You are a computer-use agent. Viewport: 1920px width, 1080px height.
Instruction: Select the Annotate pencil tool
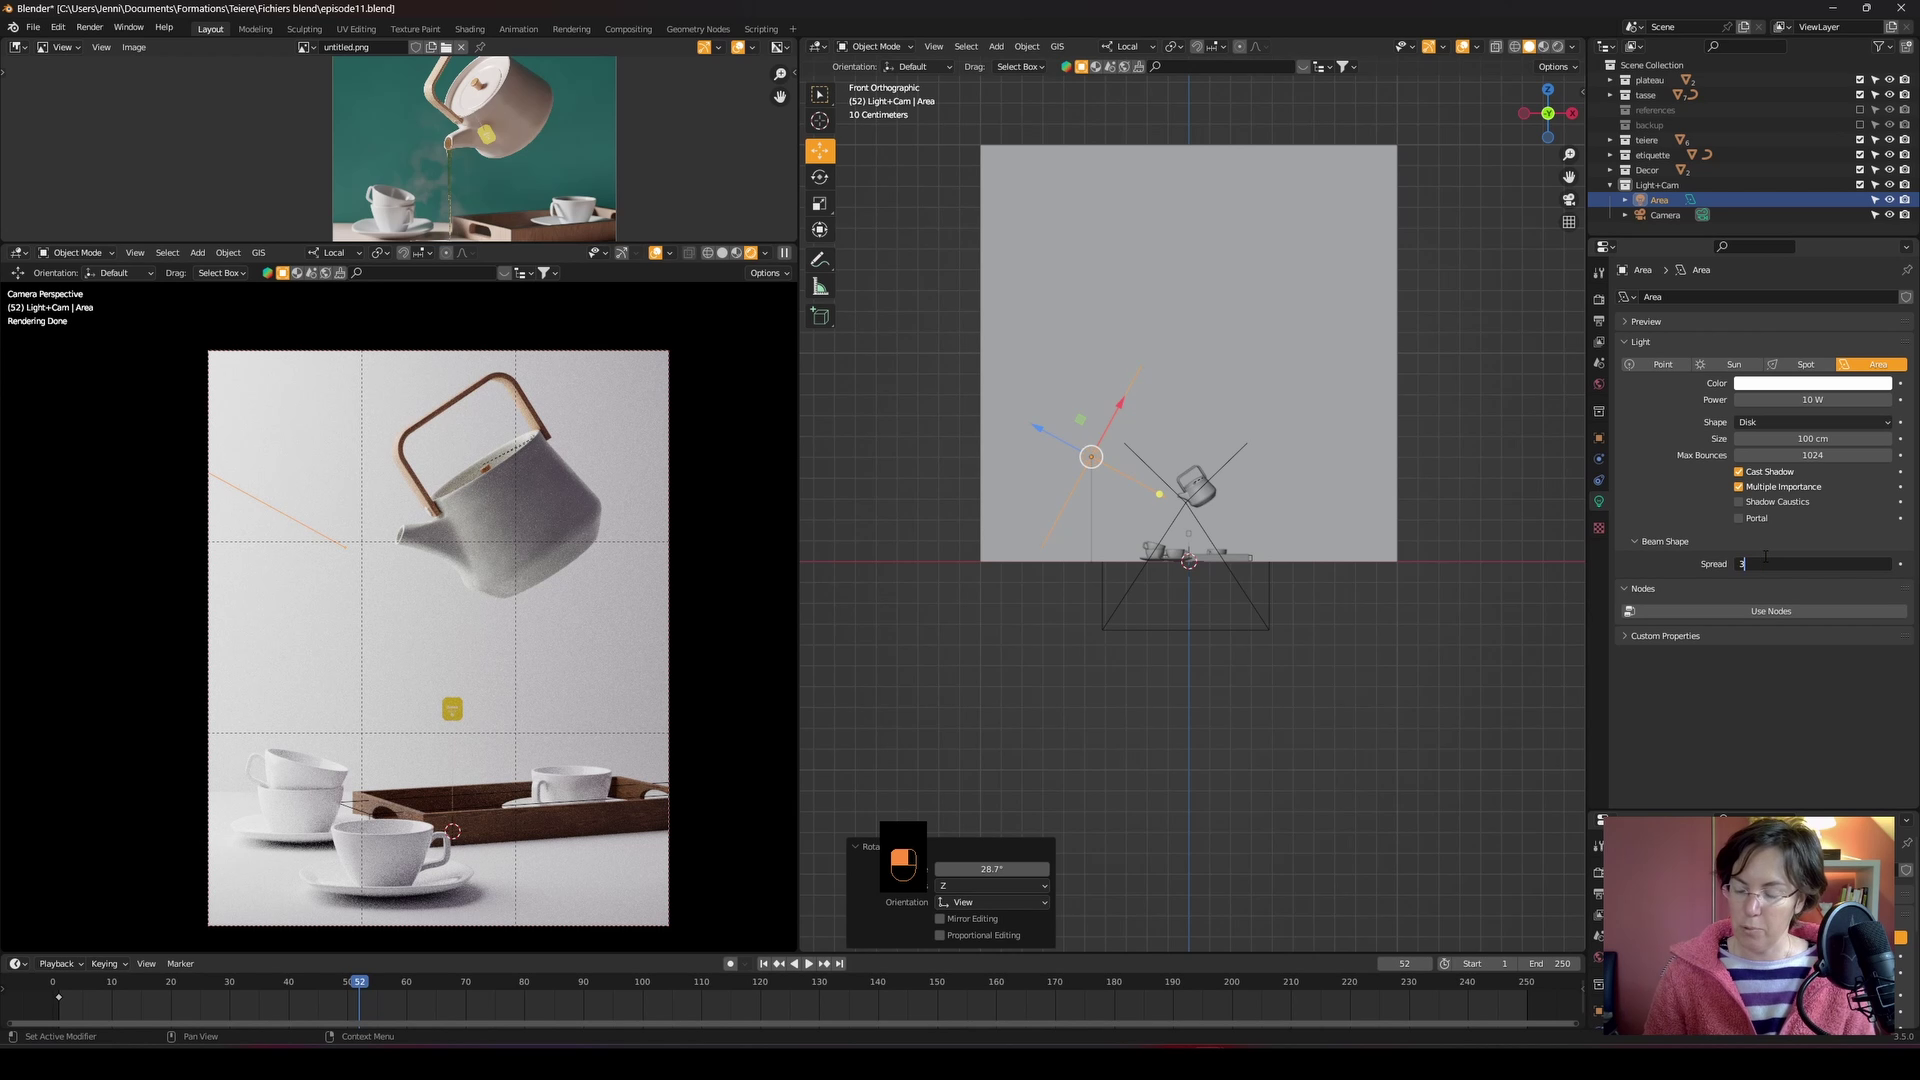(x=820, y=260)
